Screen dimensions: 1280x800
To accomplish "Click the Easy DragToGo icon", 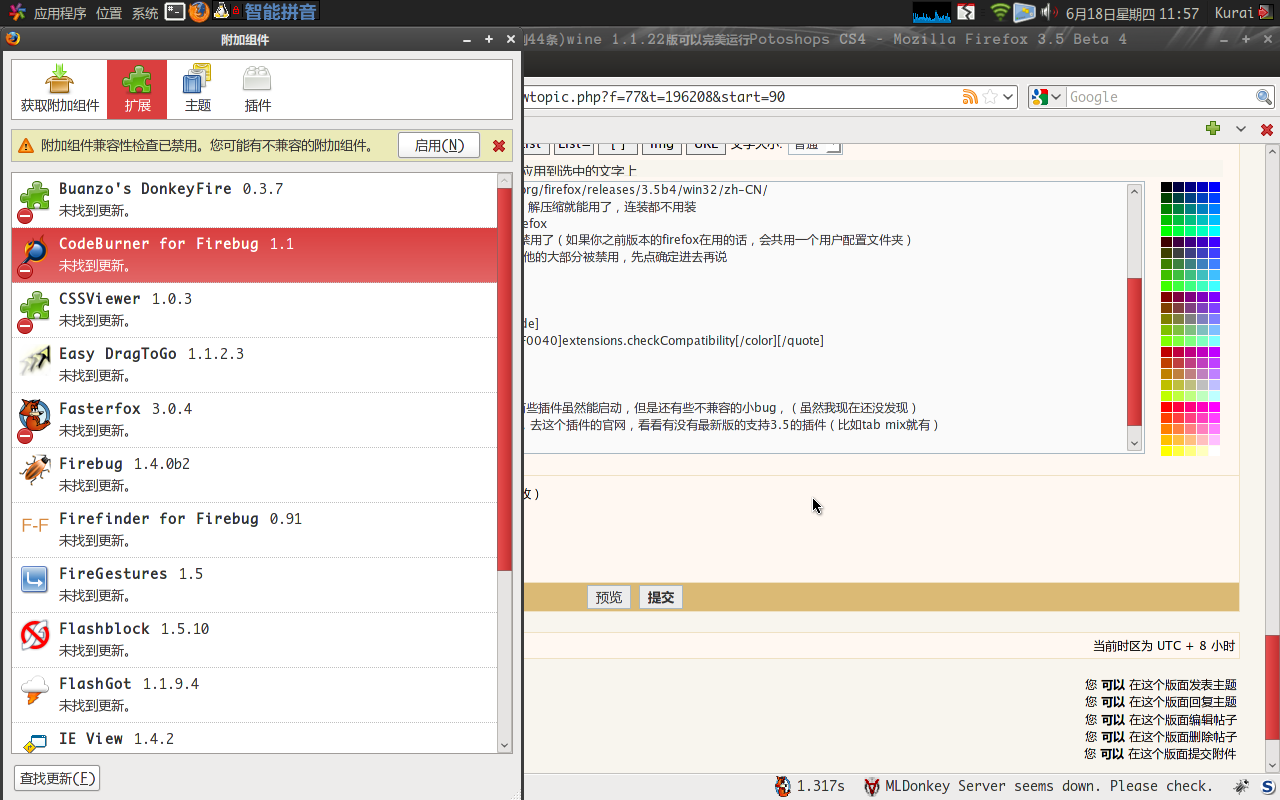I will (x=35, y=362).
